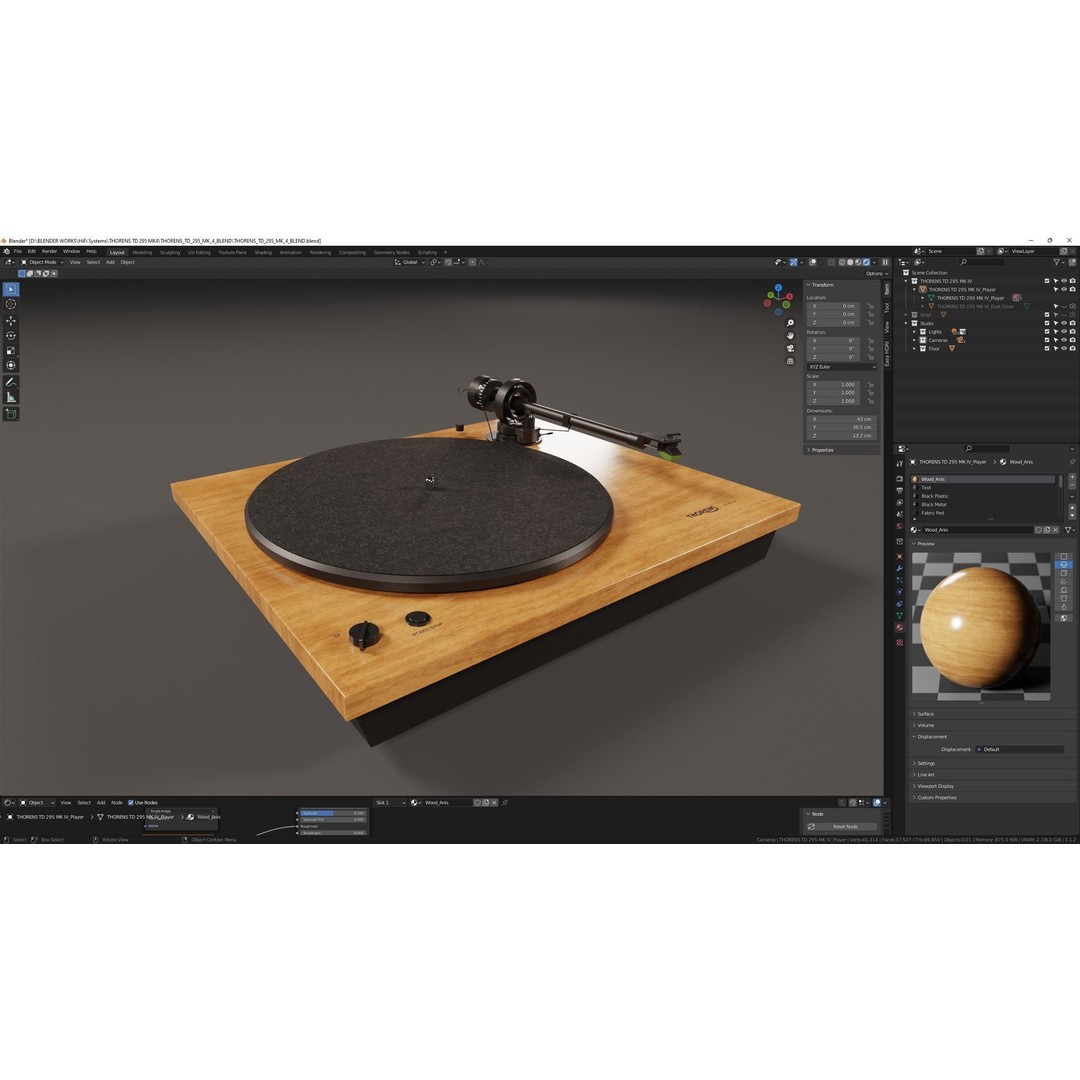This screenshot has height=1080, width=1080.
Task: Hide the THORENS TD 295 MK IV_Dust Cover object
Action: pyautogui.click(x=1064, y=306)
